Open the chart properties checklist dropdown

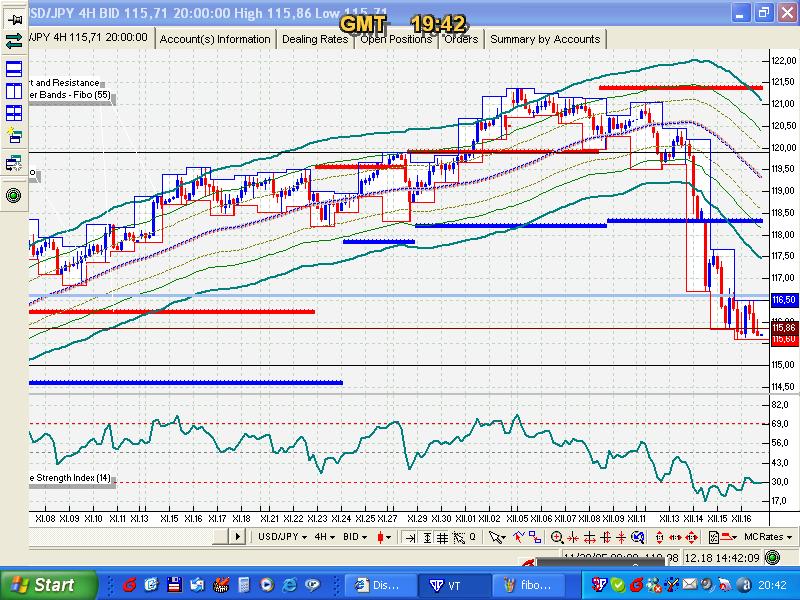coord(722,537)
